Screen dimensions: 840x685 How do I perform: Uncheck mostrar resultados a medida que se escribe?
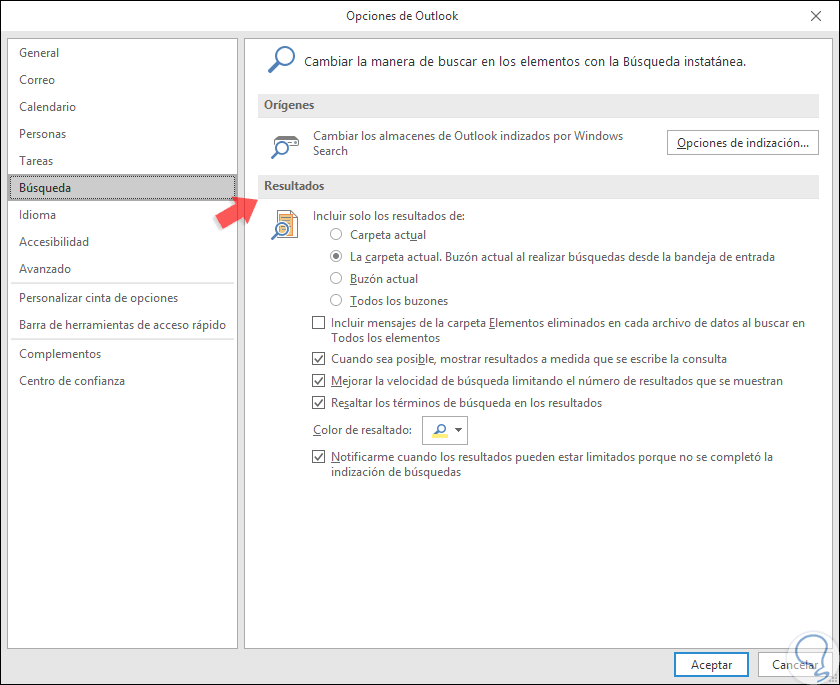coord(318,358)
